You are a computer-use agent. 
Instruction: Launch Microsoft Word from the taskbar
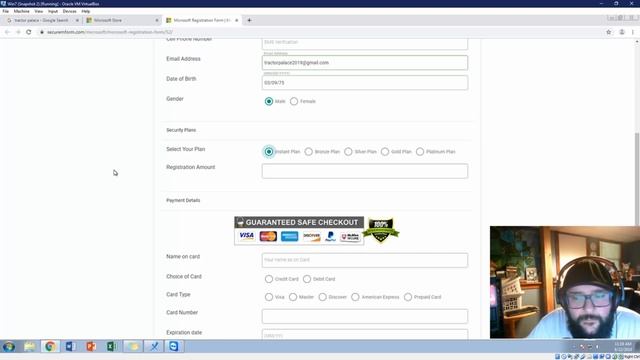(70, 347)
